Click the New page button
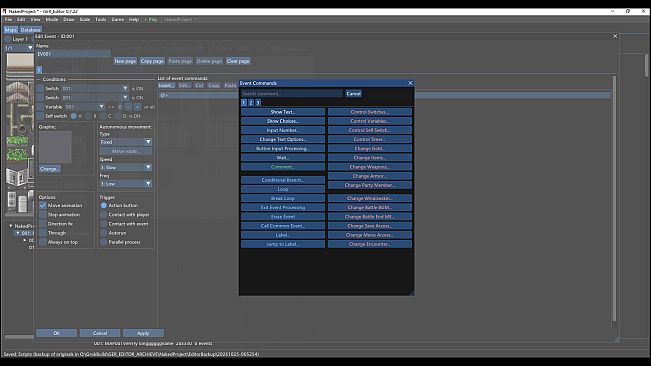The image size is (651, 366). click(x=125, y=61)
